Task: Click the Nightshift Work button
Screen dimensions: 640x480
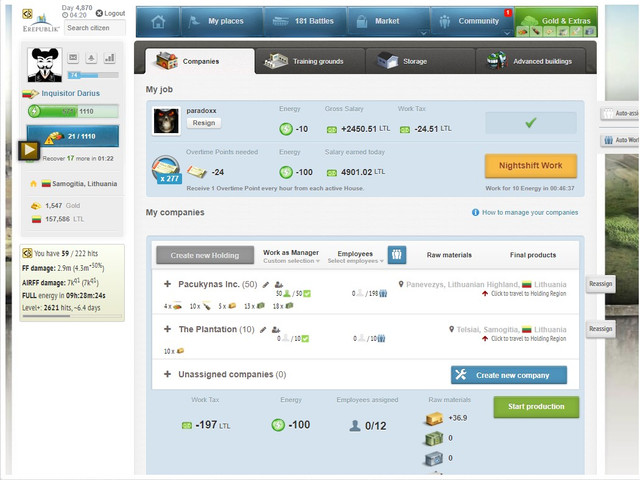Action: click(x=531, y=166)
